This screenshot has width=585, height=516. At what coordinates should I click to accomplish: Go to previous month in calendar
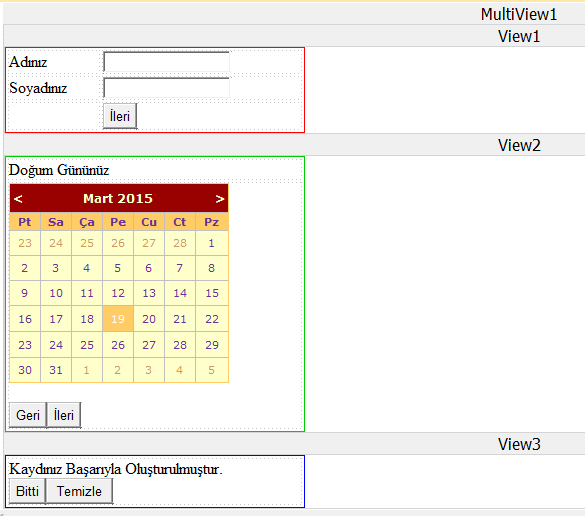(18, 199)
